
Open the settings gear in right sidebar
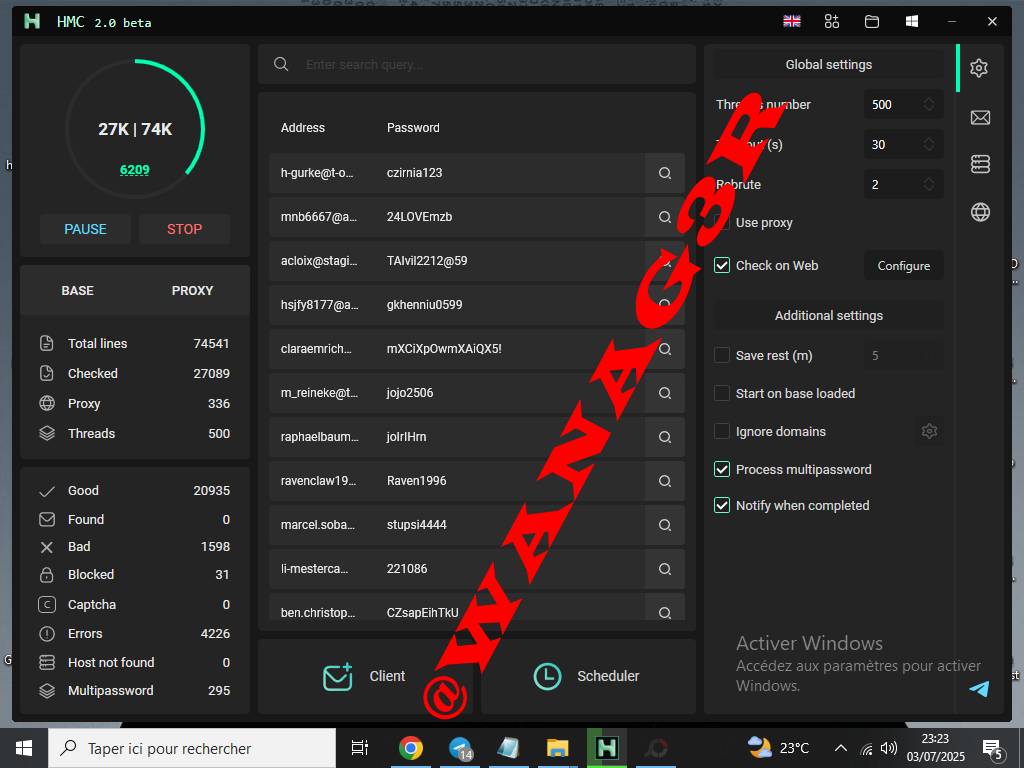pos(978,68)
